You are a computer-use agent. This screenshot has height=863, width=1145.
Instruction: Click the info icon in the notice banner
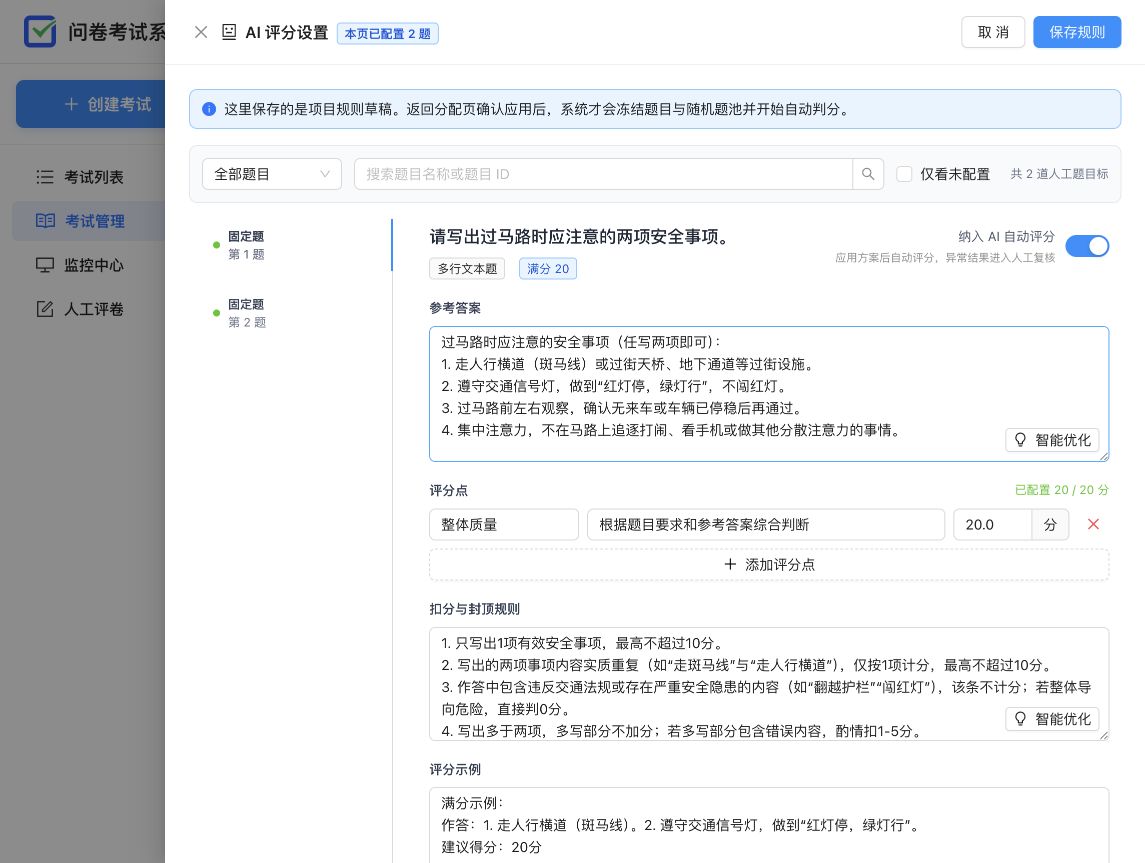click(x=209, y=110)
